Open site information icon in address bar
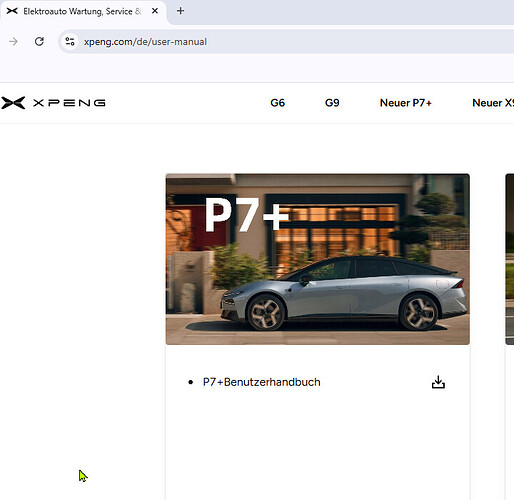The height and width of the screenshot is (500, 514). [x=70, y=42]
